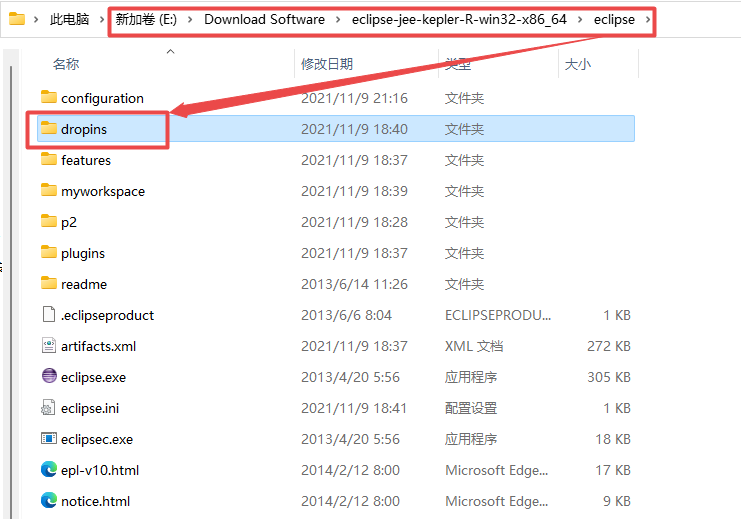
Task: Click 272 KB size of artifacts.xml
Action: (609, 346)
